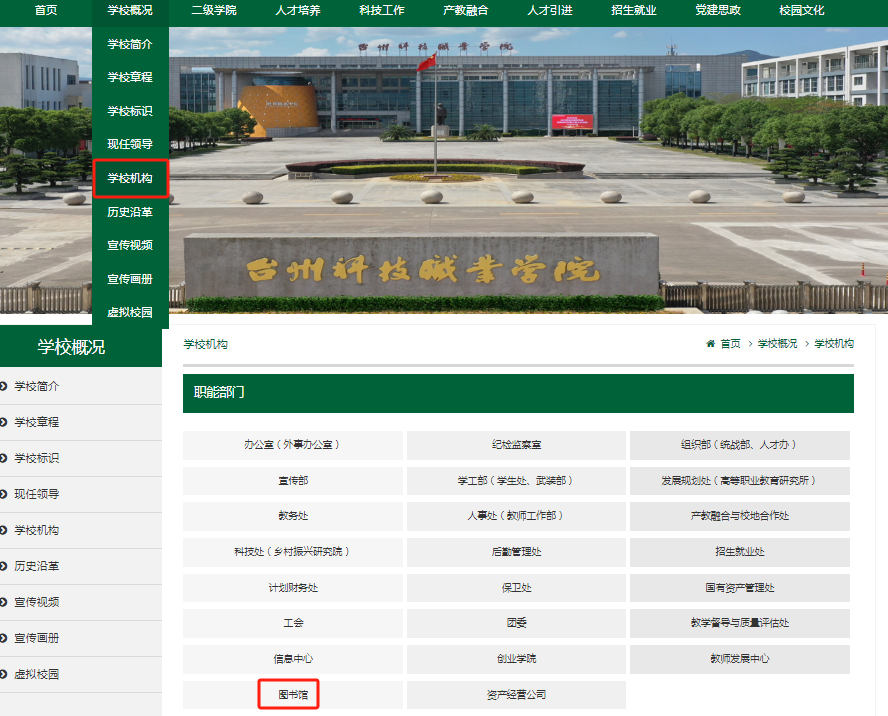Open the 首页 top navigation item
The height and width of the screenshot is (716, 888).
[46, 10]
